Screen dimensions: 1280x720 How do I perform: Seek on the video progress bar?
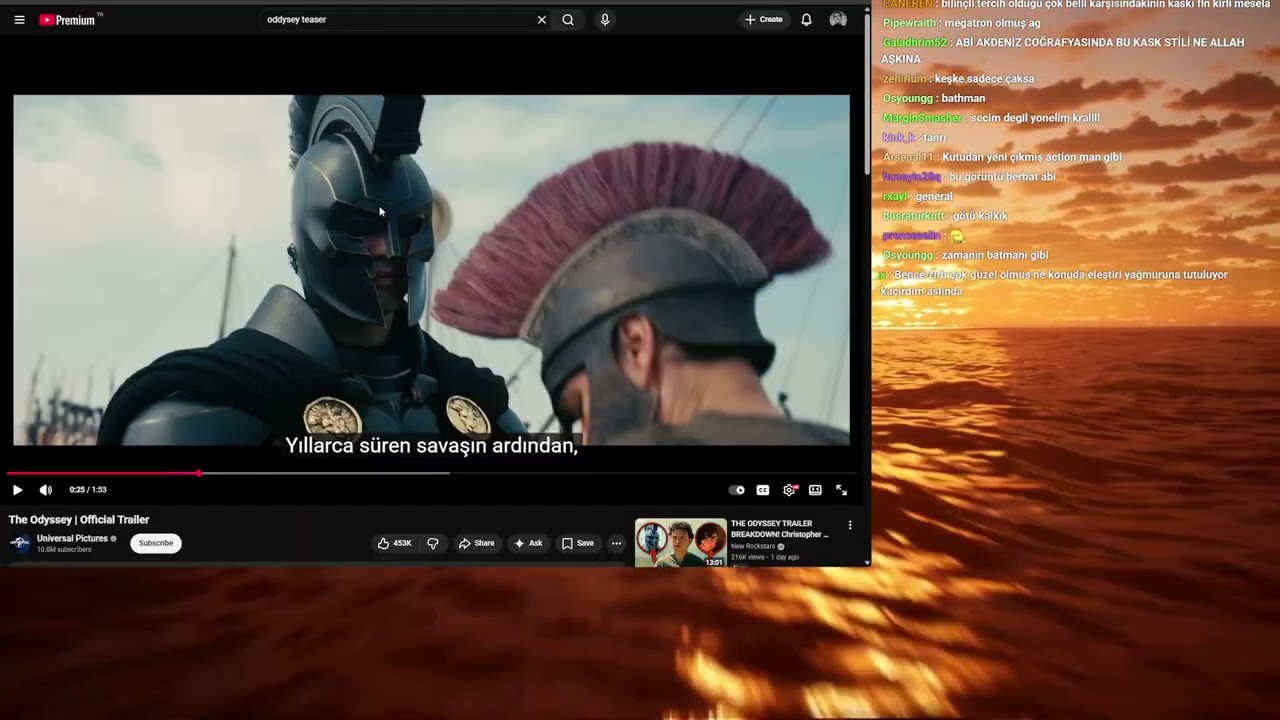click(x=430, y=473)
